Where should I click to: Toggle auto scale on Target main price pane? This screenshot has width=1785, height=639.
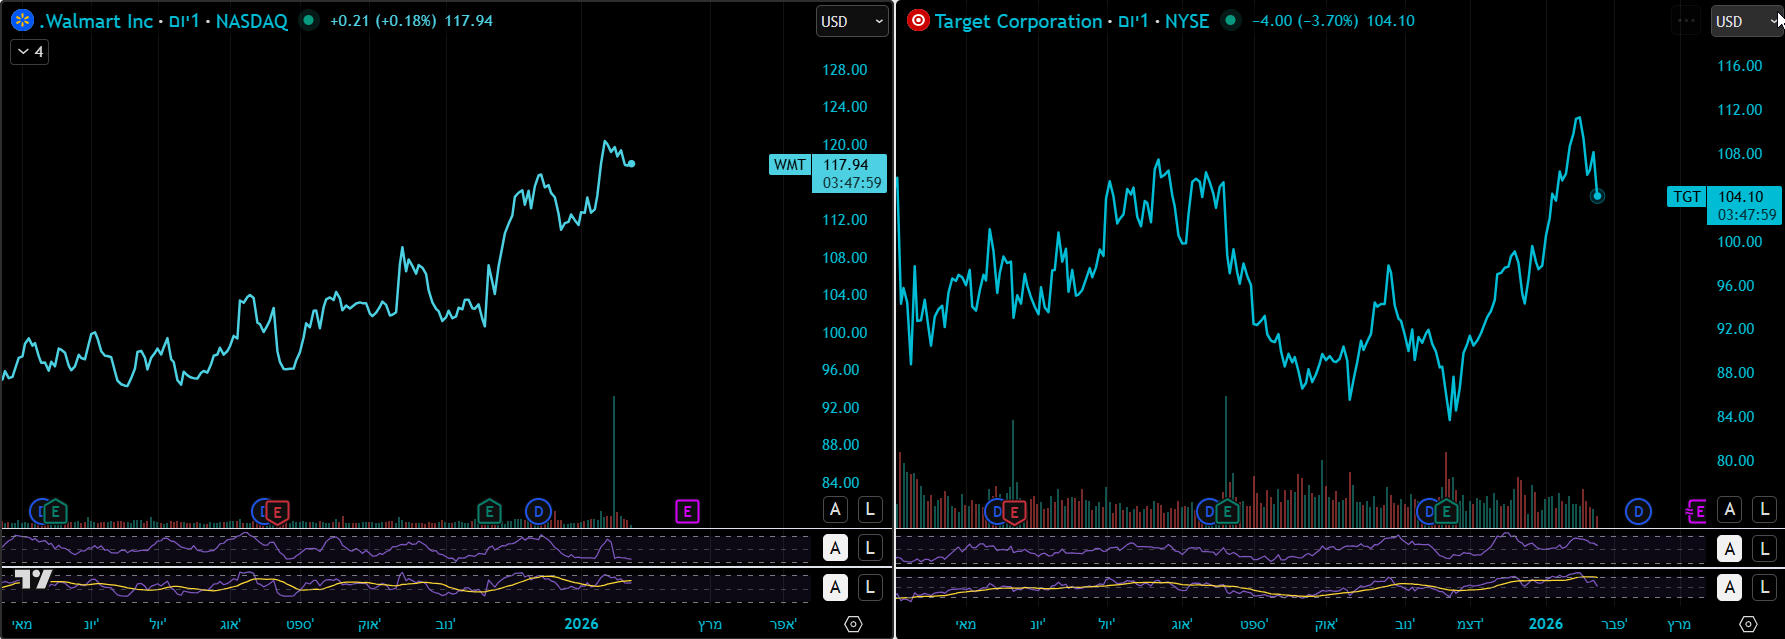click(x=1730, y=510)
